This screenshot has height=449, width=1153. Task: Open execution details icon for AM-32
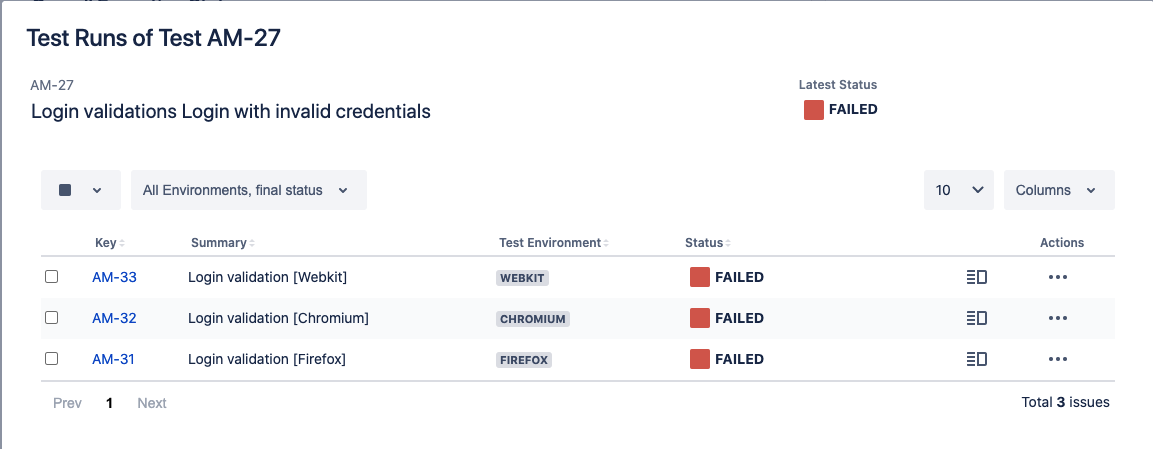[x=976, y=318]
